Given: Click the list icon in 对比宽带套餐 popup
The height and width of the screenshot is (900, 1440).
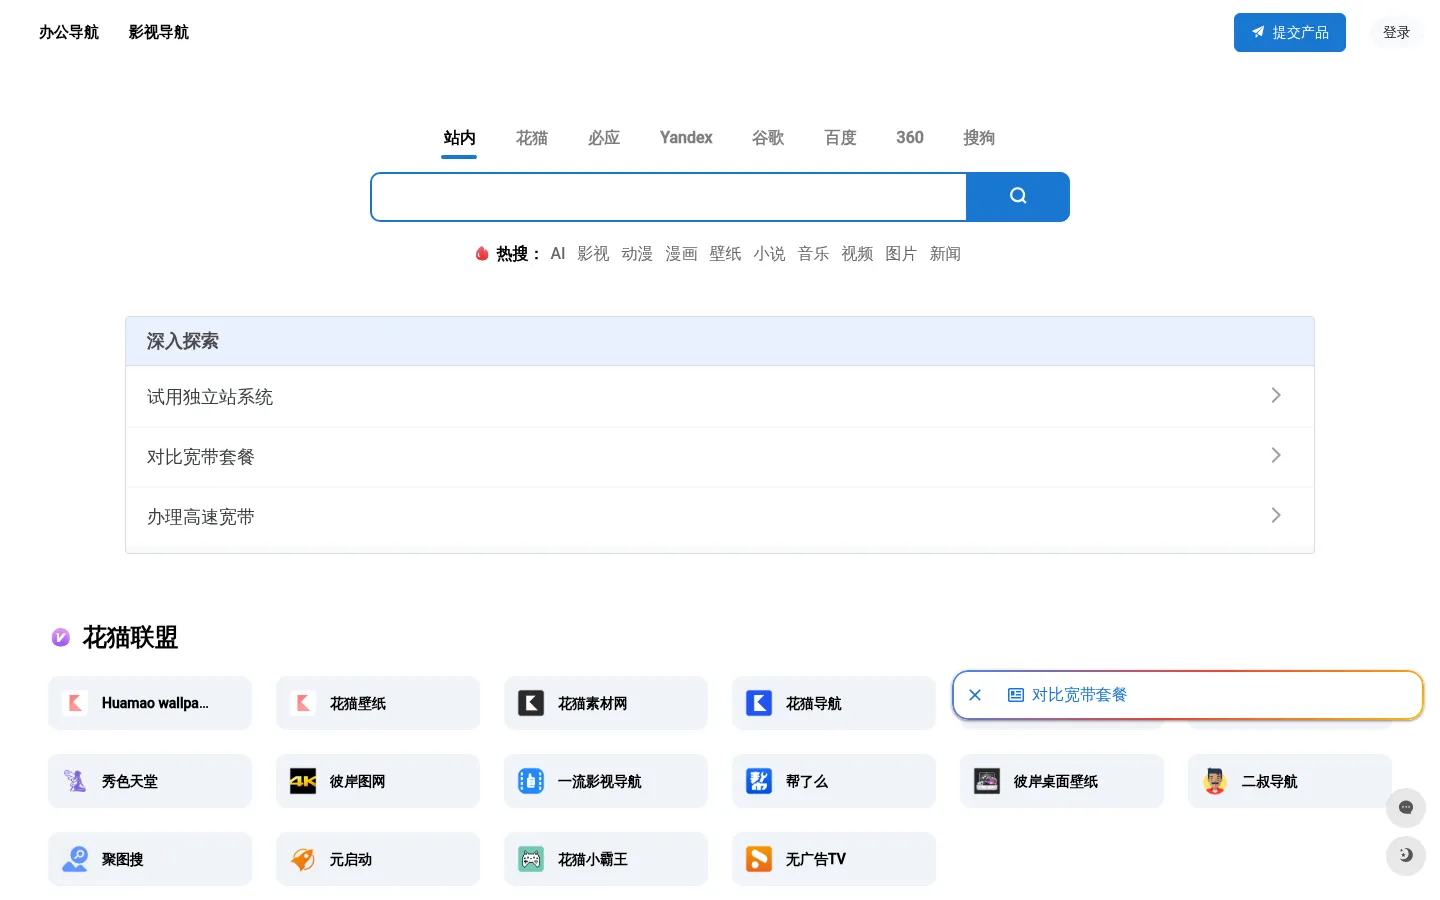Looking at the screenshot, I should coord(1016,695).
